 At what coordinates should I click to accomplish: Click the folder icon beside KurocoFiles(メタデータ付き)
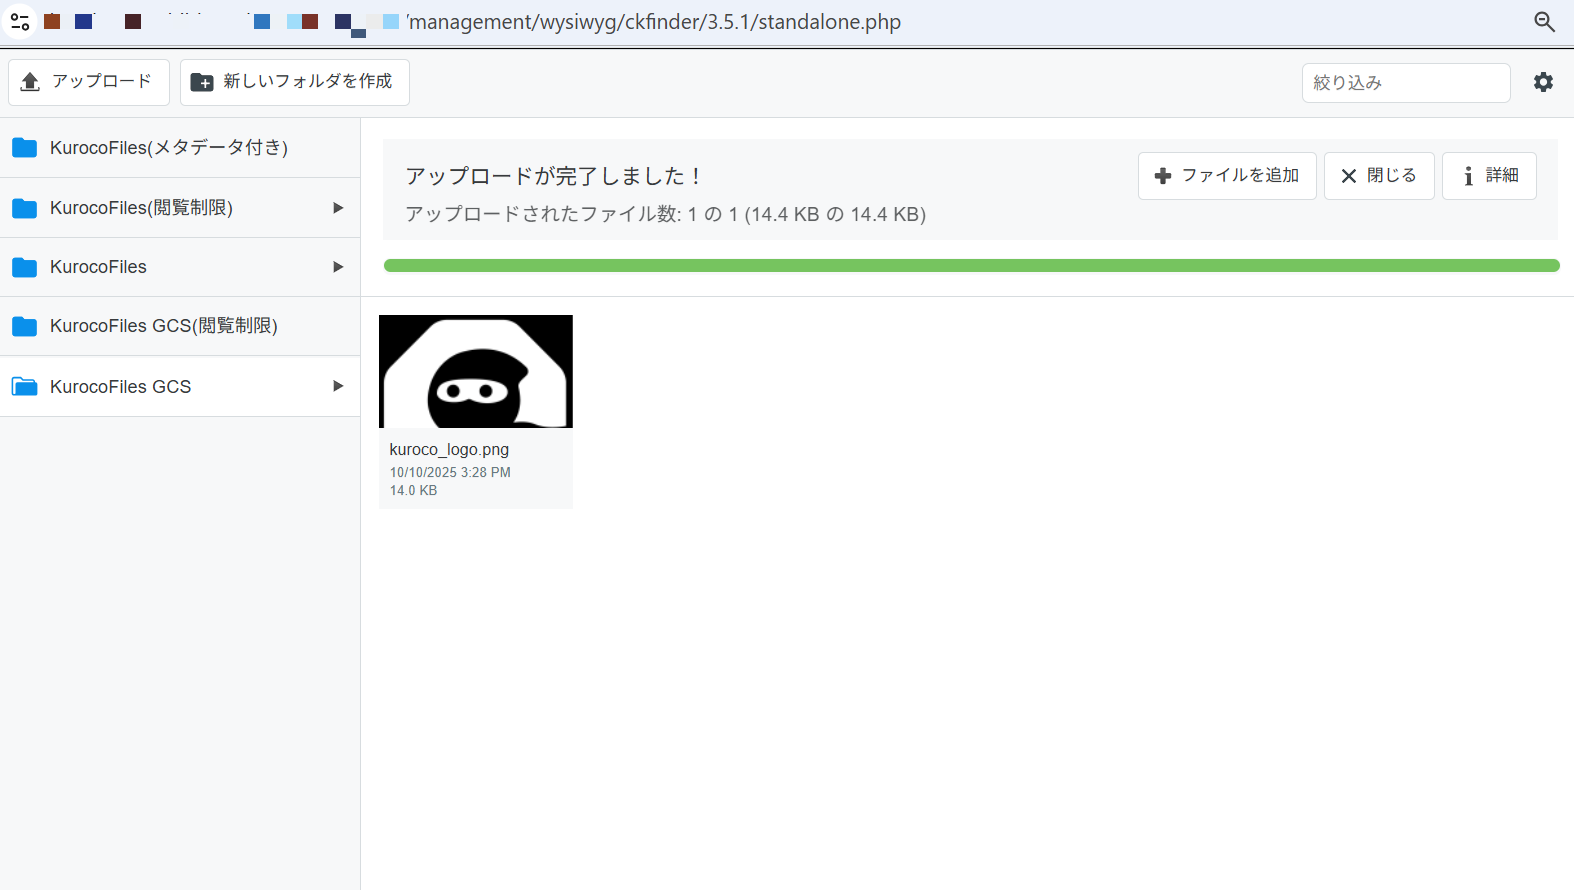[25, 148]
